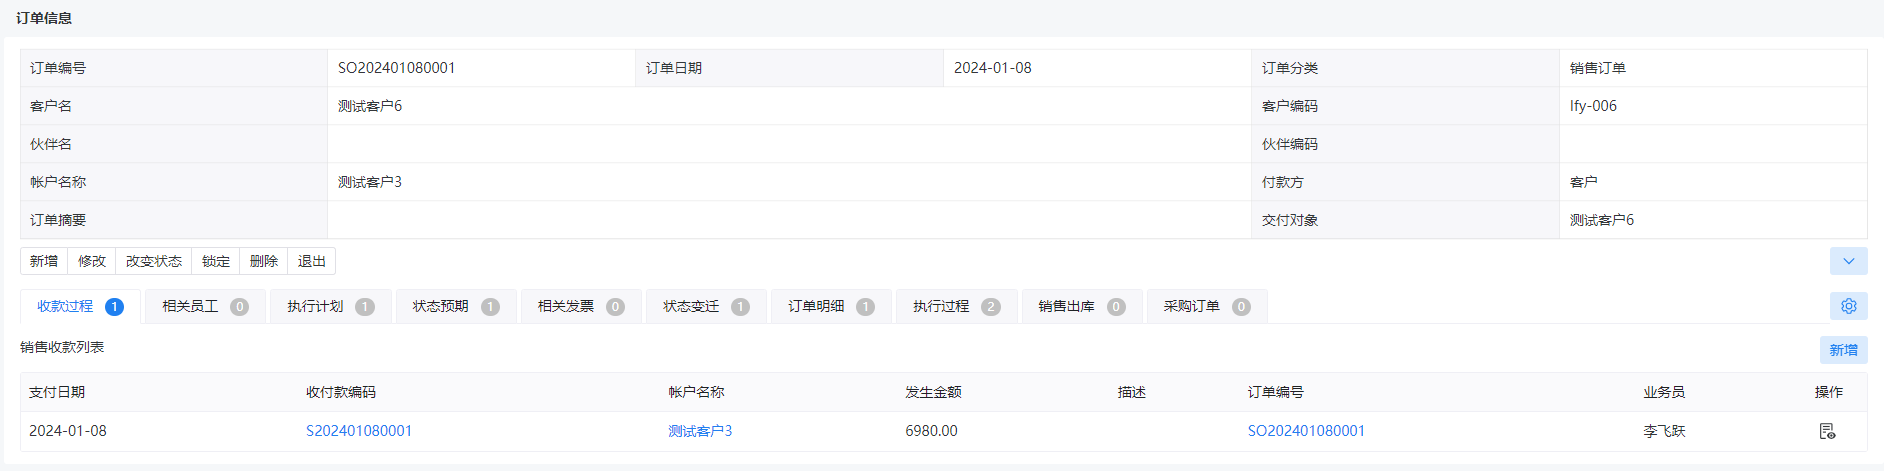Open the detail icon in 操作 column

(x=1827, y=431)
